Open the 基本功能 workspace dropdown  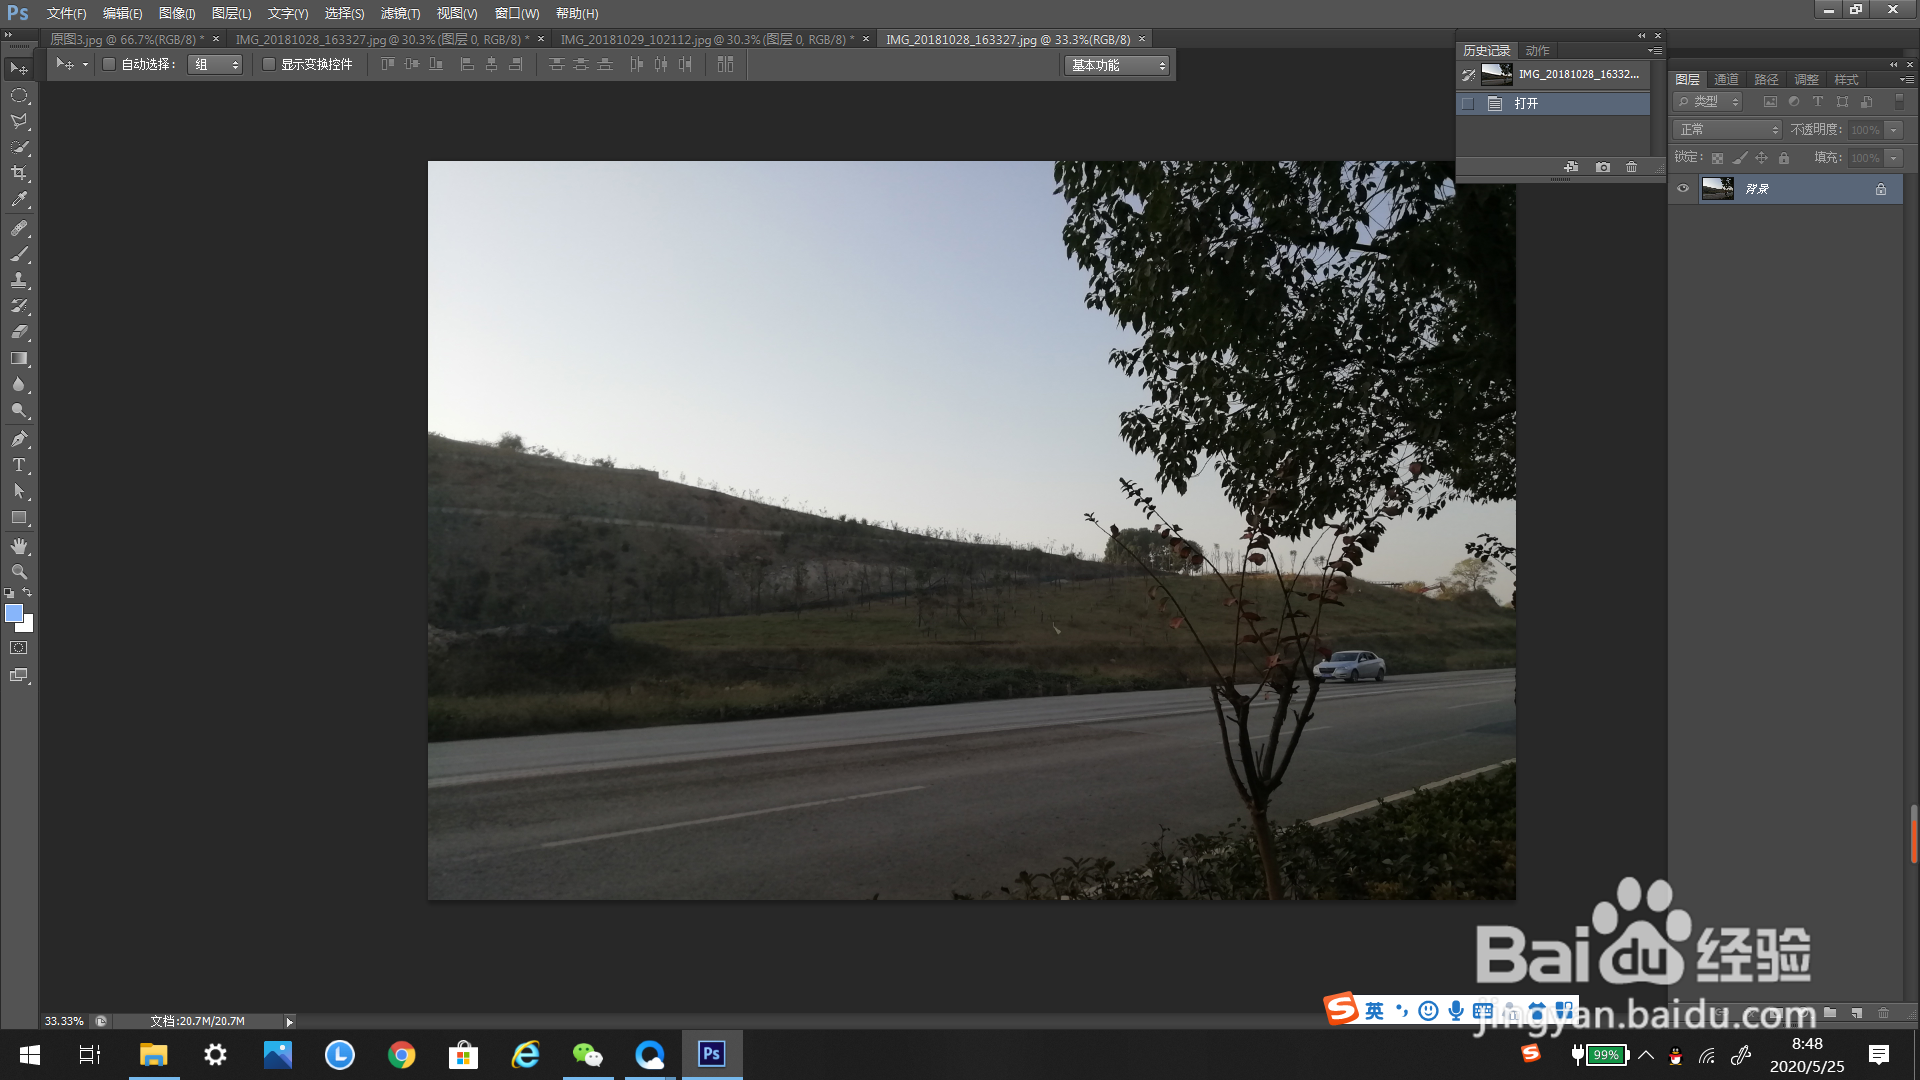[1116, 65]
